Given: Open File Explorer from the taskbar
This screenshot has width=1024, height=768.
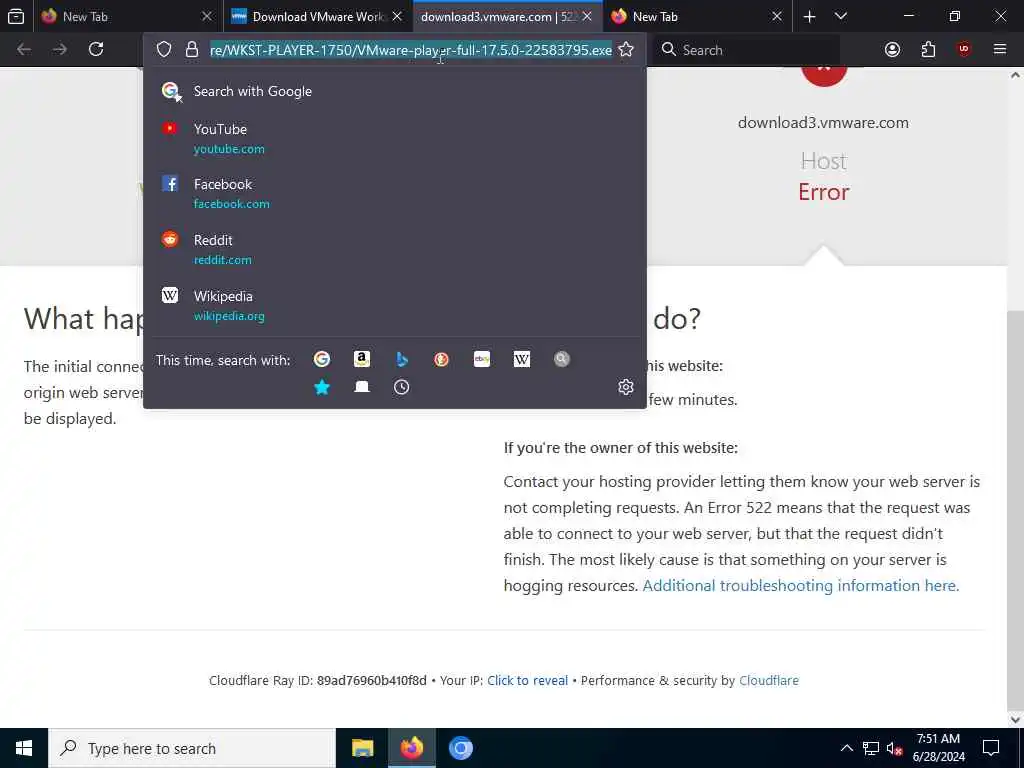Looking at the screenshot, I should click(x=362, y=748).
